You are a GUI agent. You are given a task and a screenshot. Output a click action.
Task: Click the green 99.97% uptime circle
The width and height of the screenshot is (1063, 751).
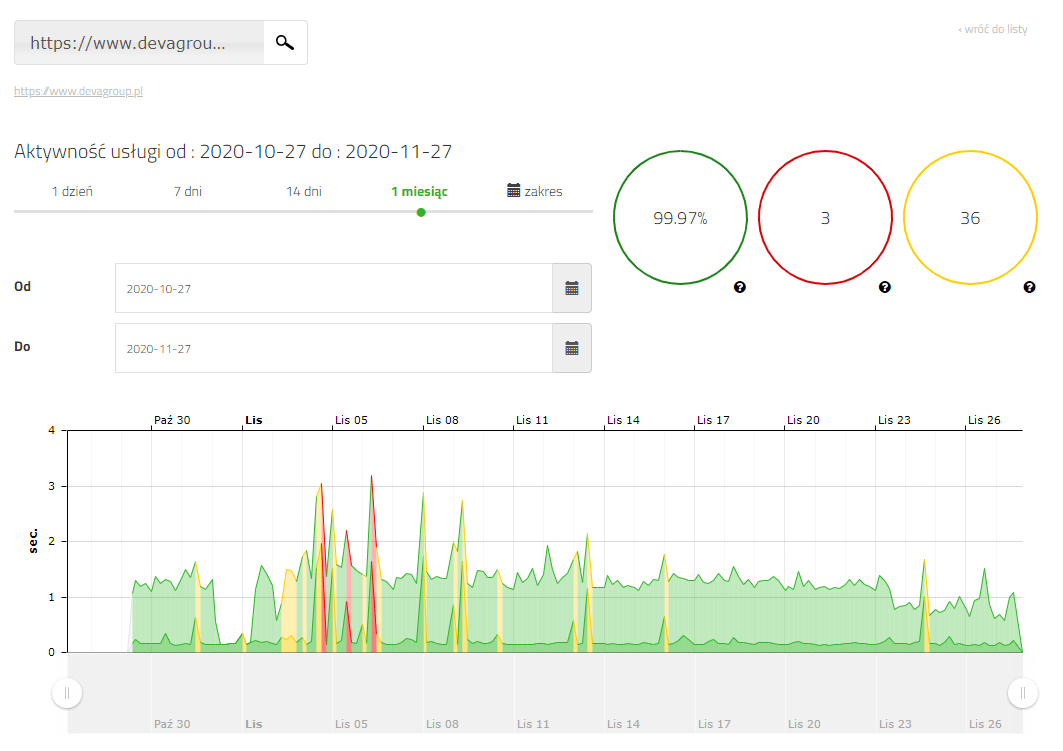click(680, 218)
